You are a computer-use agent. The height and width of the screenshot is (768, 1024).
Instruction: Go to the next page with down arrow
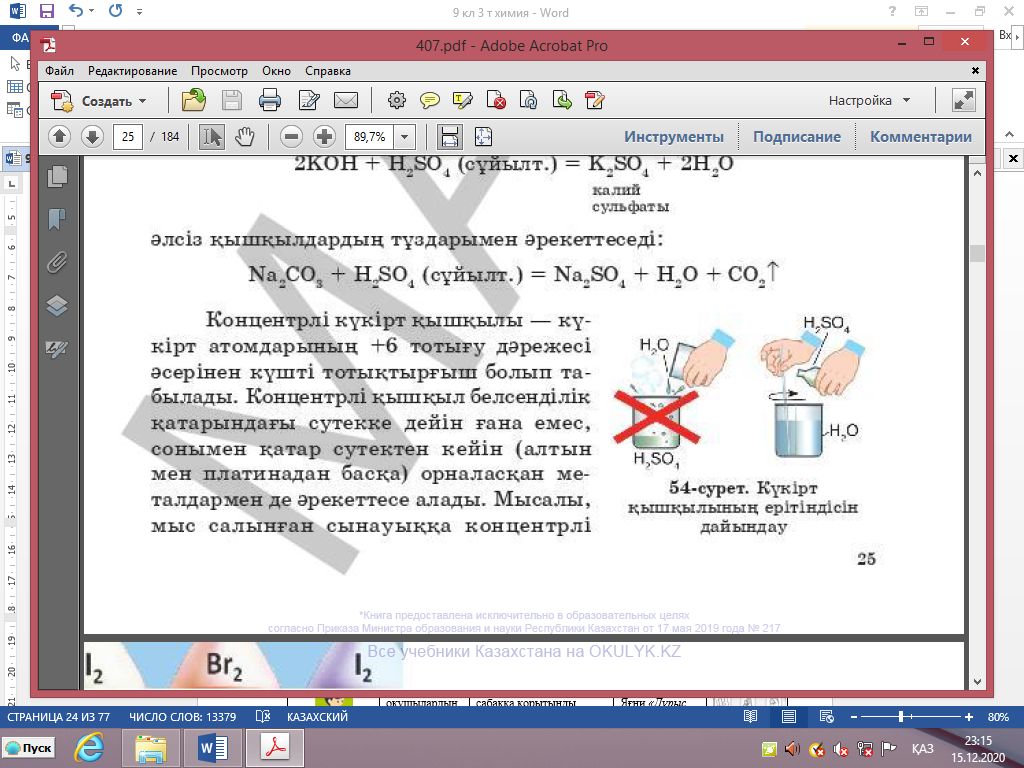click(x=92, y=136)
